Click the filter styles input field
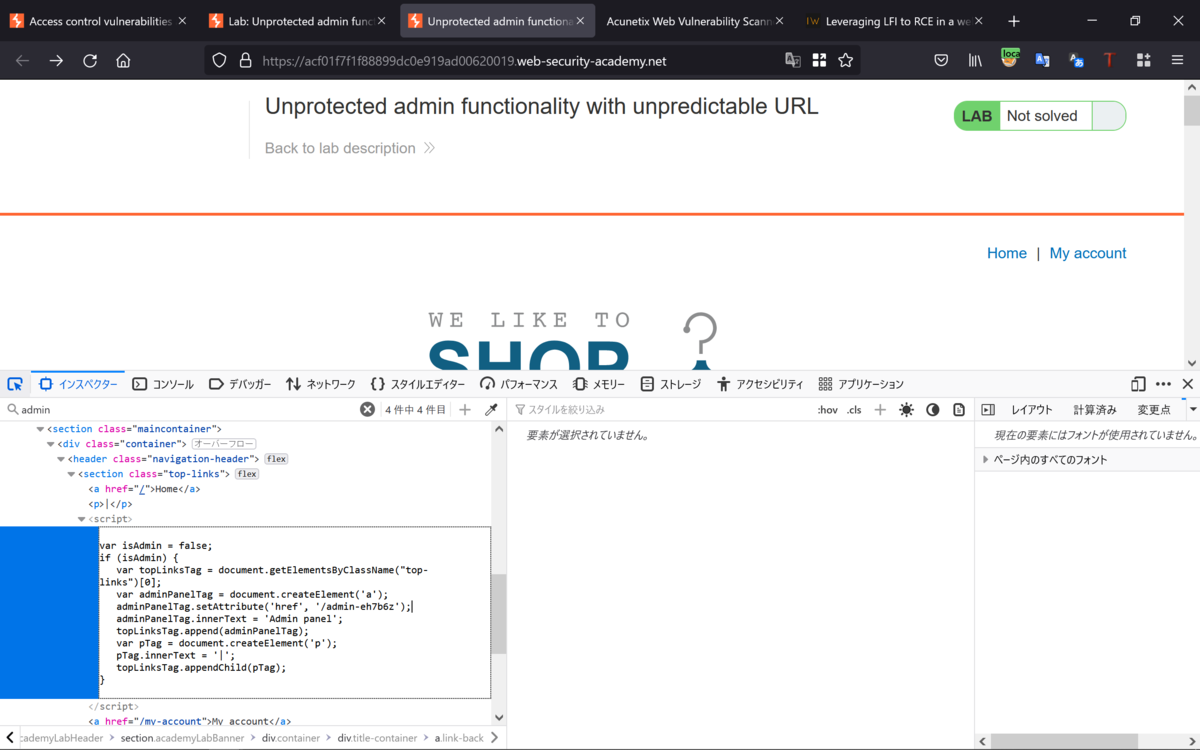Image resolution: width=1200 pixels, height=750 pixels. (x=660, y=410)
